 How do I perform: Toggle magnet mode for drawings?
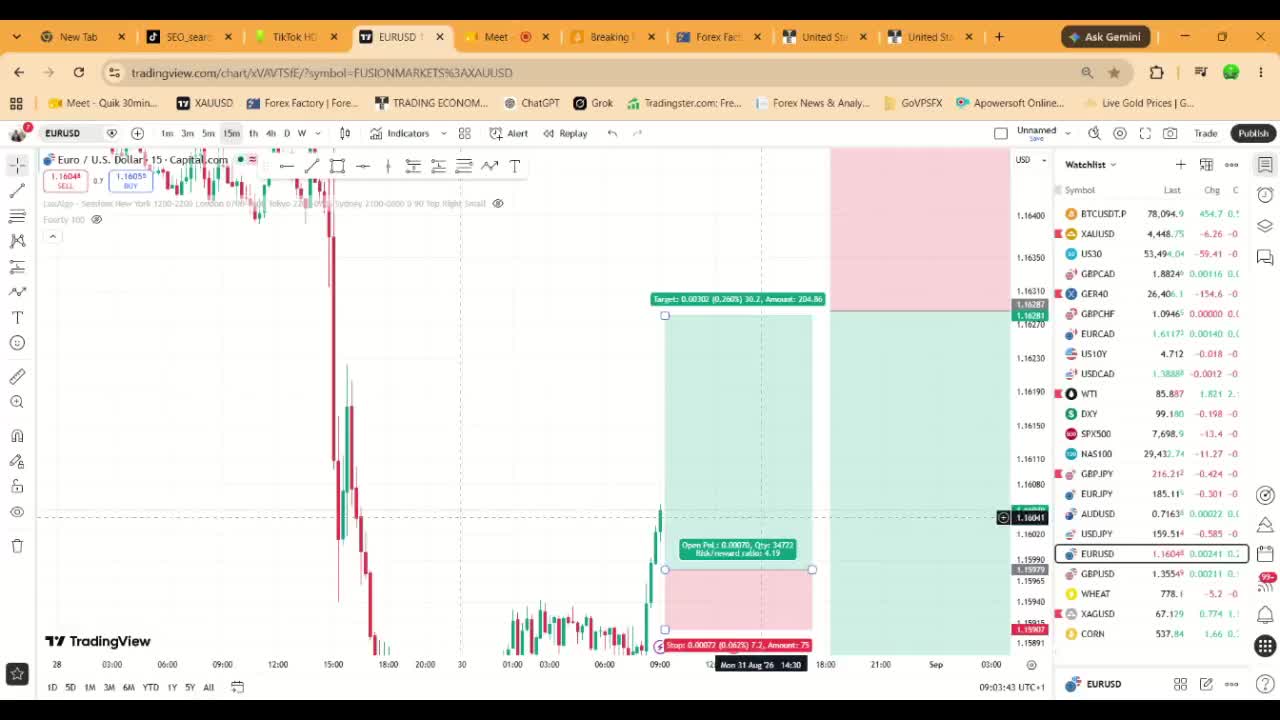(x=17, y=436)
